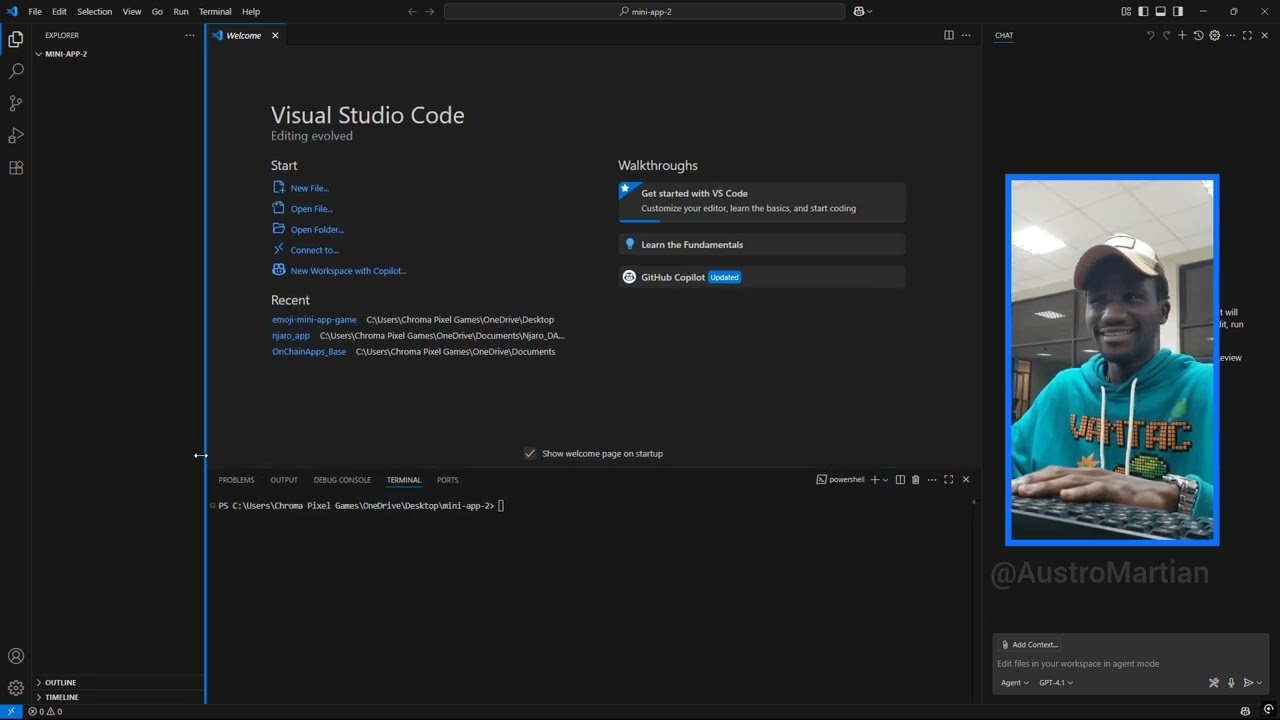
Task: Open the Search view
Action: coord(15,70)
